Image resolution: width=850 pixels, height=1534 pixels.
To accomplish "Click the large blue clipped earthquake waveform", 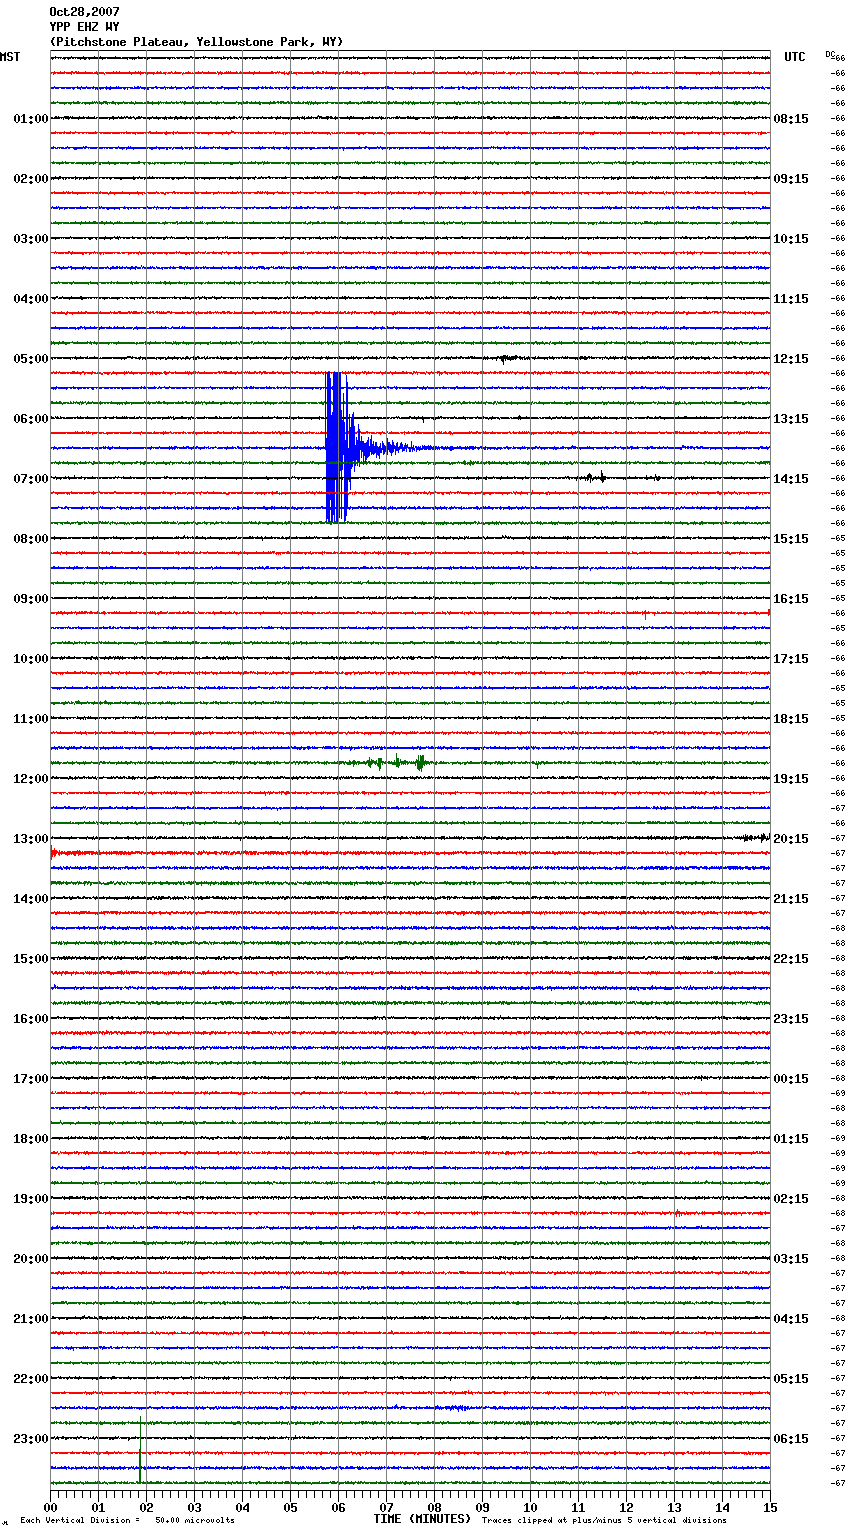I will pos(338,447).
